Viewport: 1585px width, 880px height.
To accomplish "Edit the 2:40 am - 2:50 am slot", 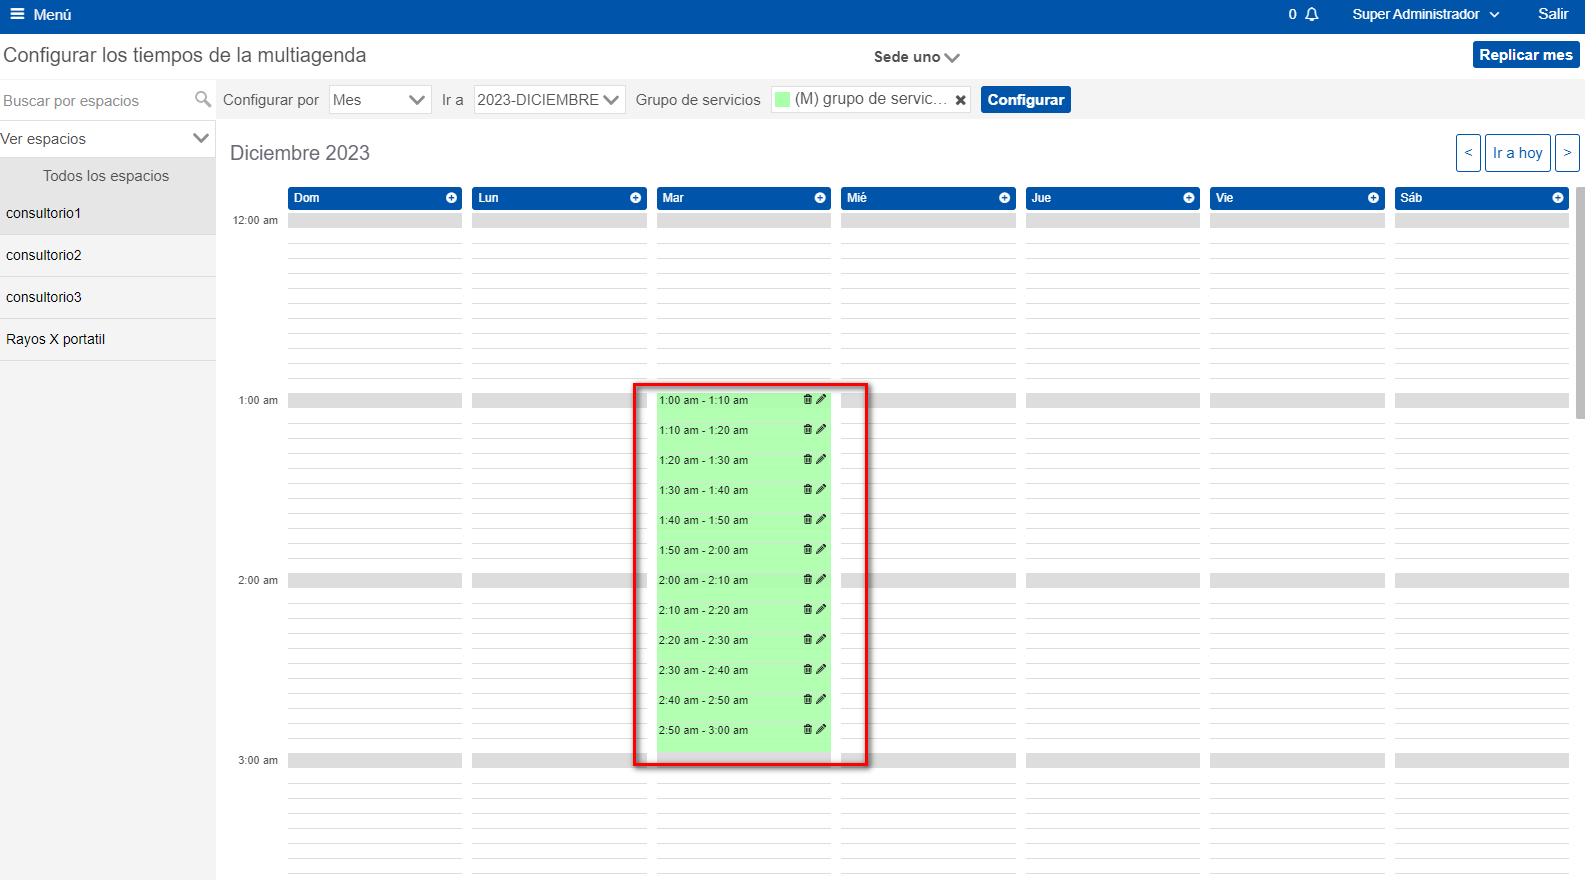I will (x=821, y=699).
